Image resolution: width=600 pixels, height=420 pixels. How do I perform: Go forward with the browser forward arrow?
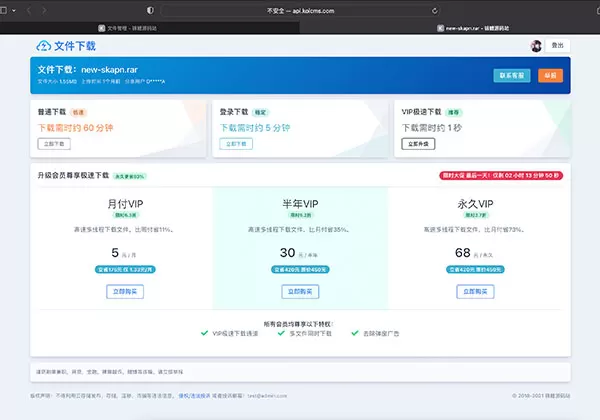[x=44, y=10]
